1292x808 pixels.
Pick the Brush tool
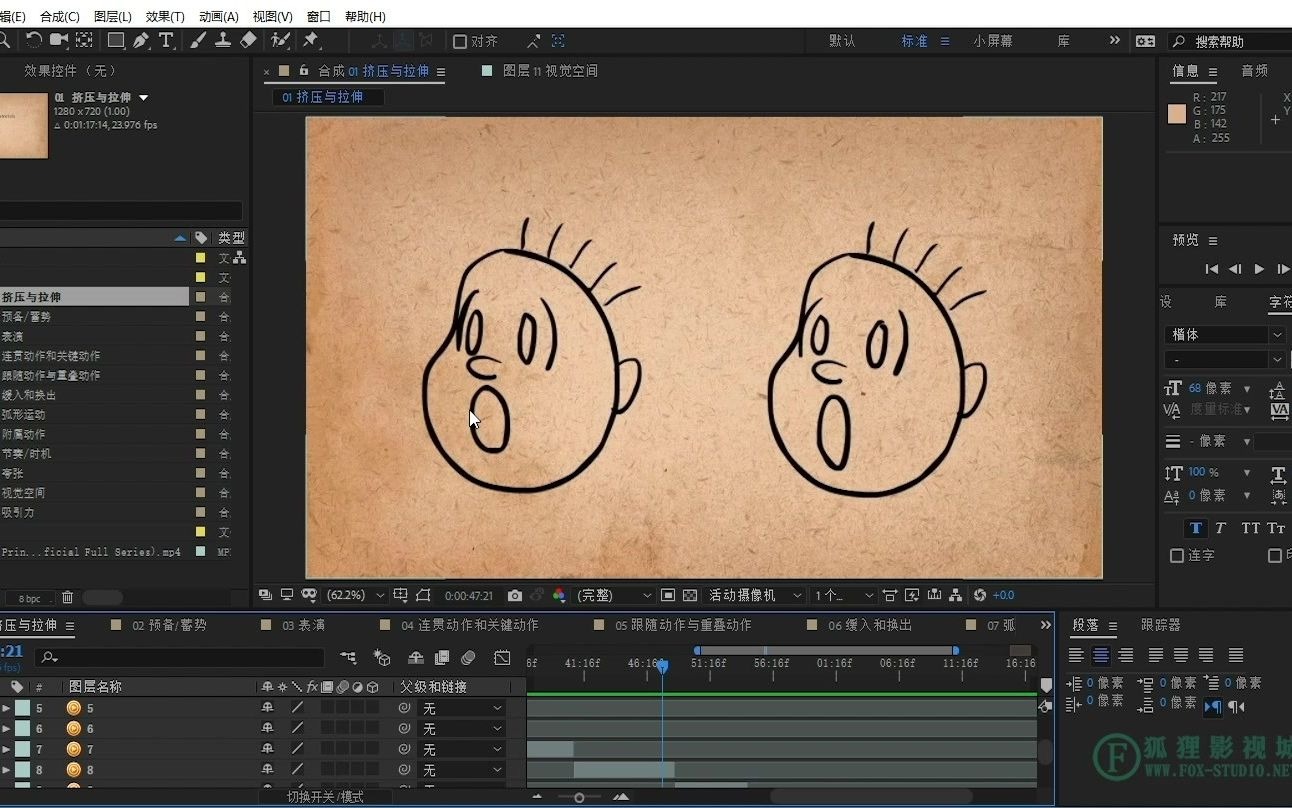pyautogui.click(x=198, y=40)
